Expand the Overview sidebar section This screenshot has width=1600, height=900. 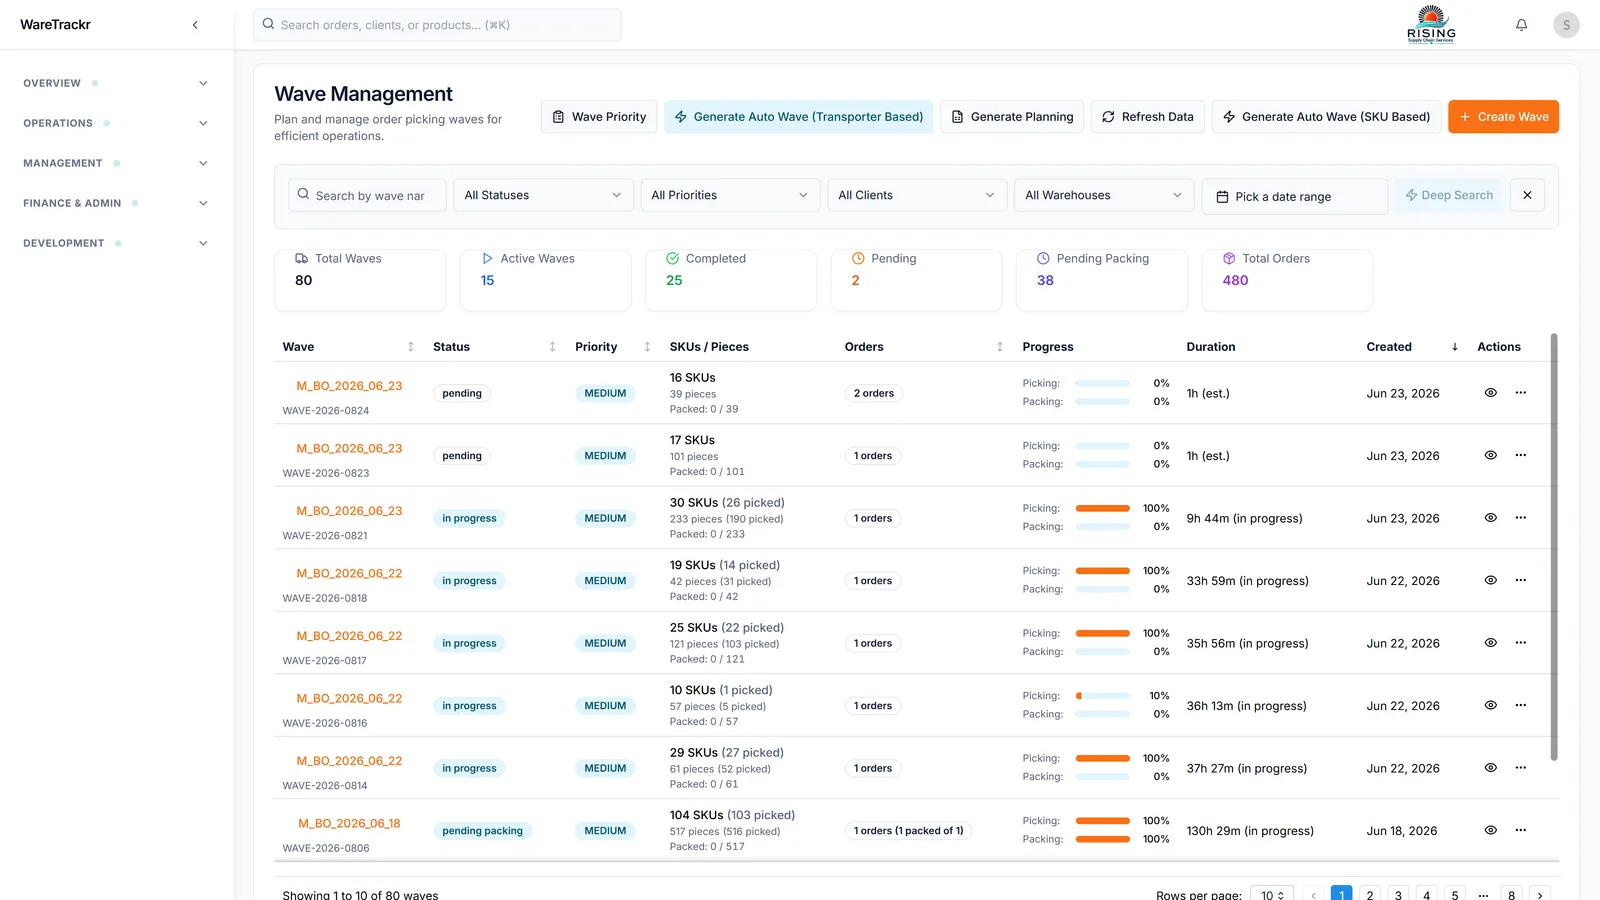[115, 83]
